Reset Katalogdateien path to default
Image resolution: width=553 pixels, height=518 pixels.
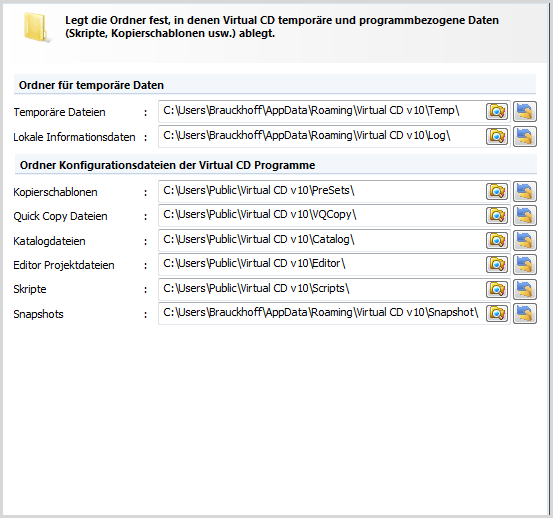coord(525,240)
